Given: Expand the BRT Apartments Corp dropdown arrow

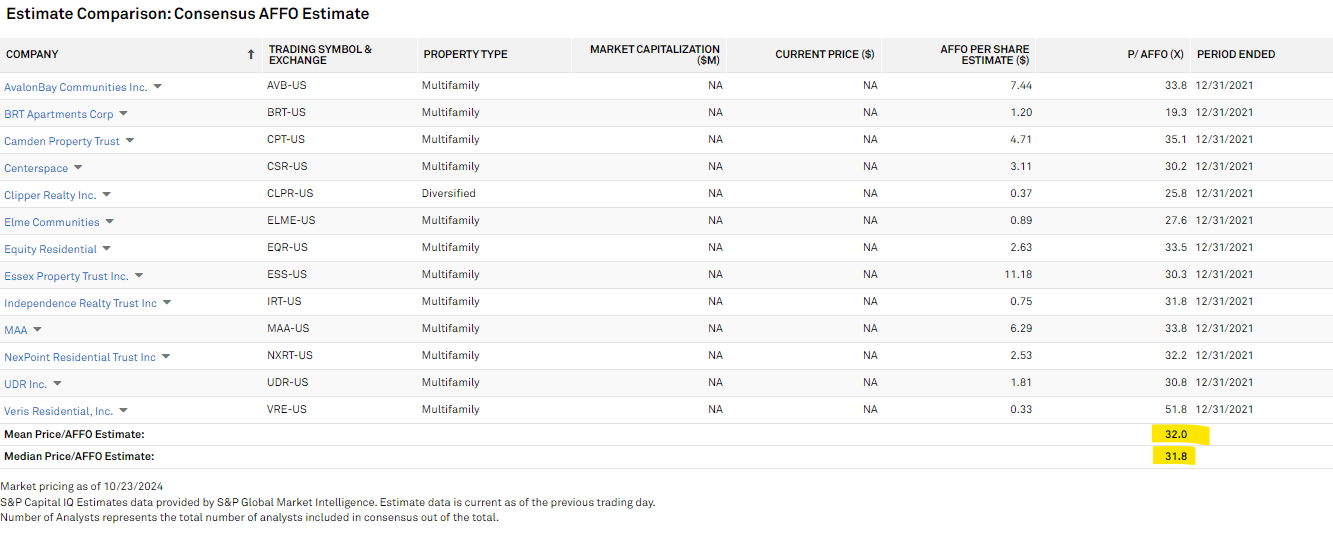Looking at the screenshot, I should click(x=123, y=114).
